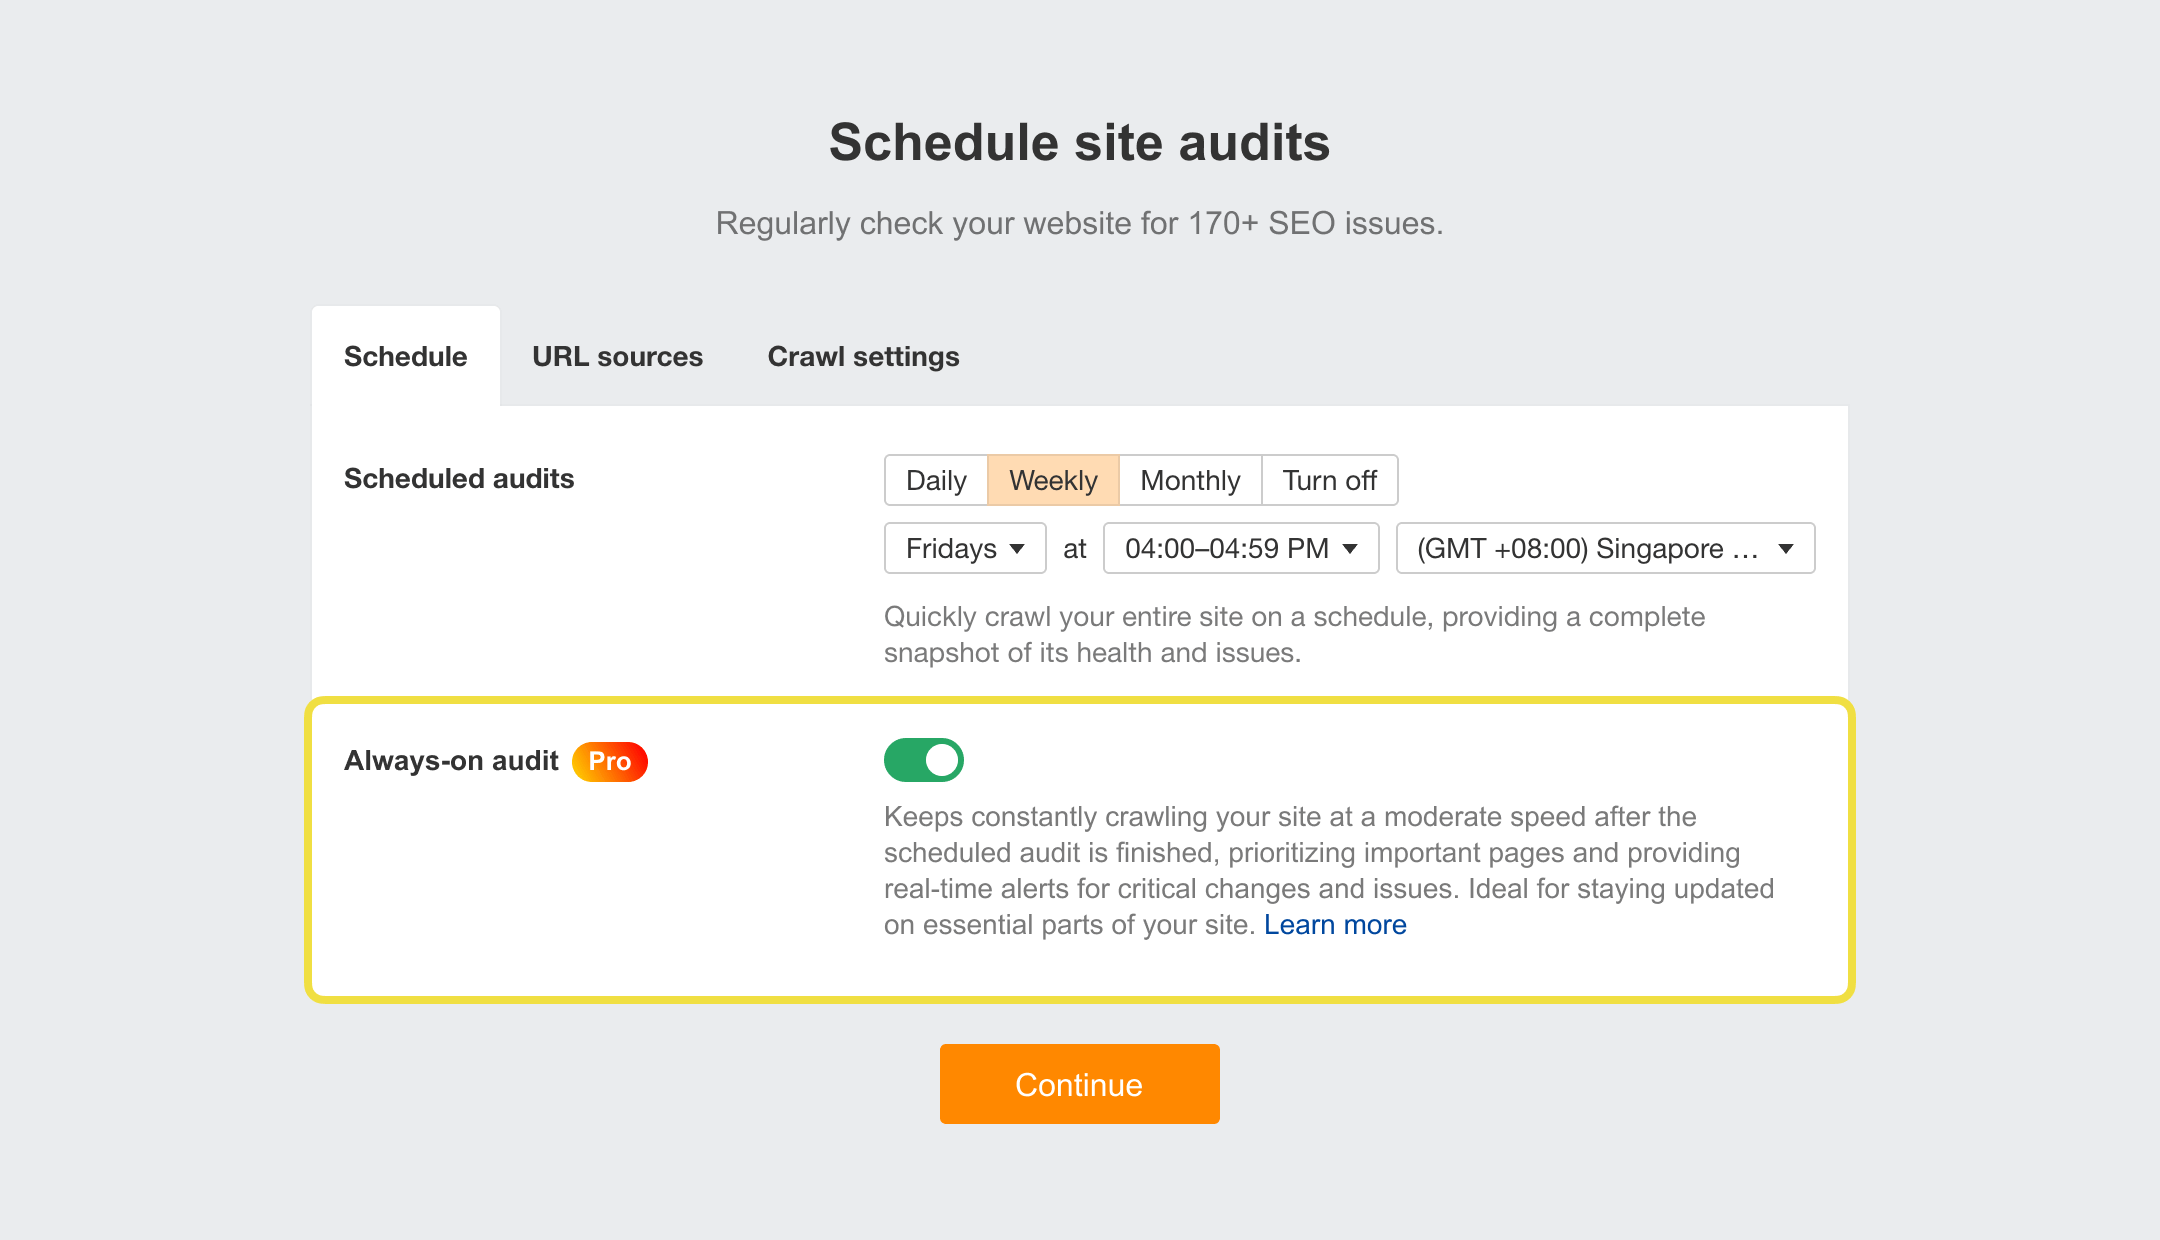2160x1240 pixels.
Task: Set scheduled audits to Monthly
Action: (1190, 480)
